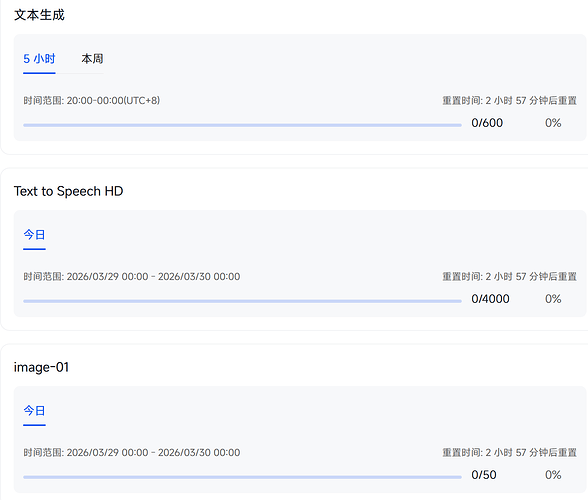588x500 pixels.
Task: Click the 重置时间 text in Text to Speech HD card
Action: pyautogui.click(x=509, y=276)
